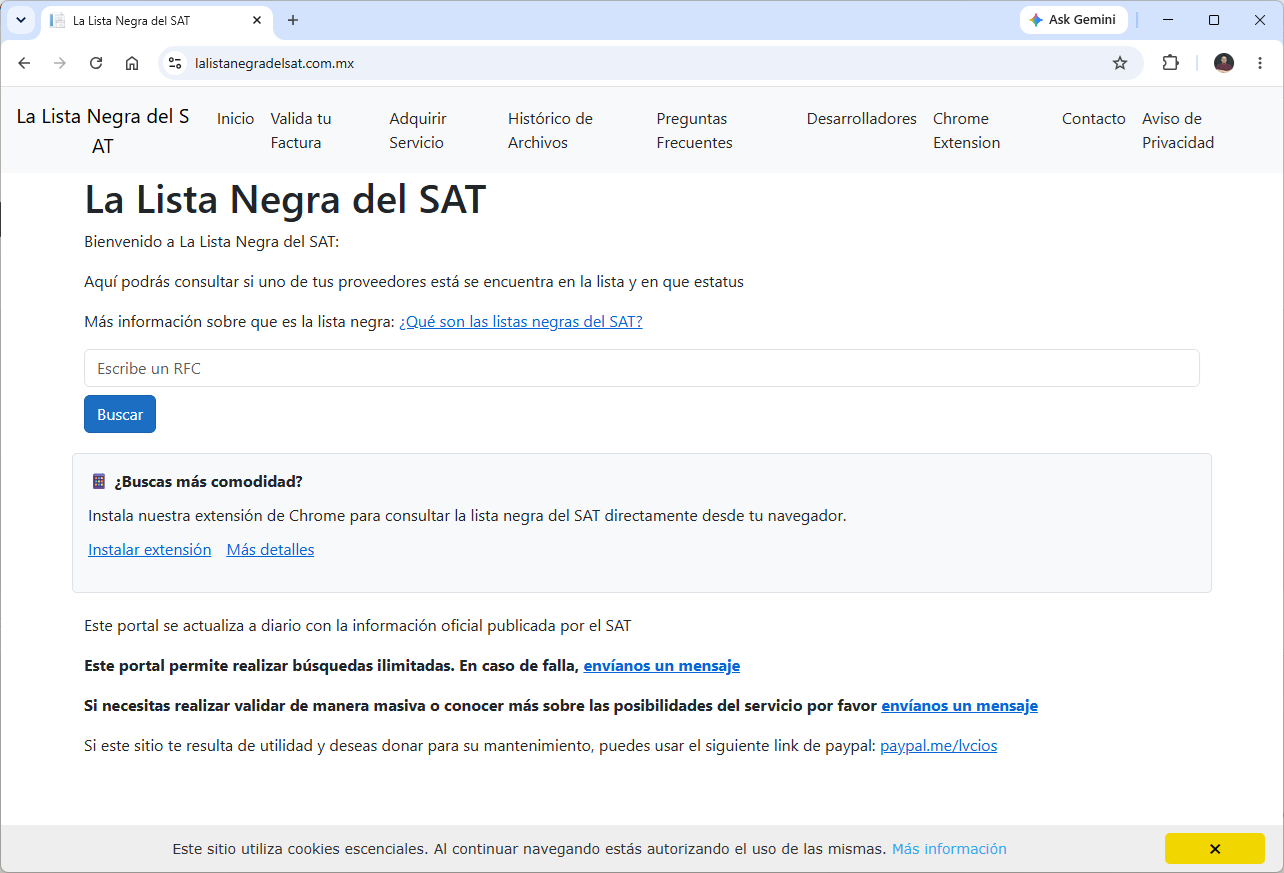This screenshot has width=1284, height=873.
Task: Open Valida tu Factura menu item
Action: point(300,130)
